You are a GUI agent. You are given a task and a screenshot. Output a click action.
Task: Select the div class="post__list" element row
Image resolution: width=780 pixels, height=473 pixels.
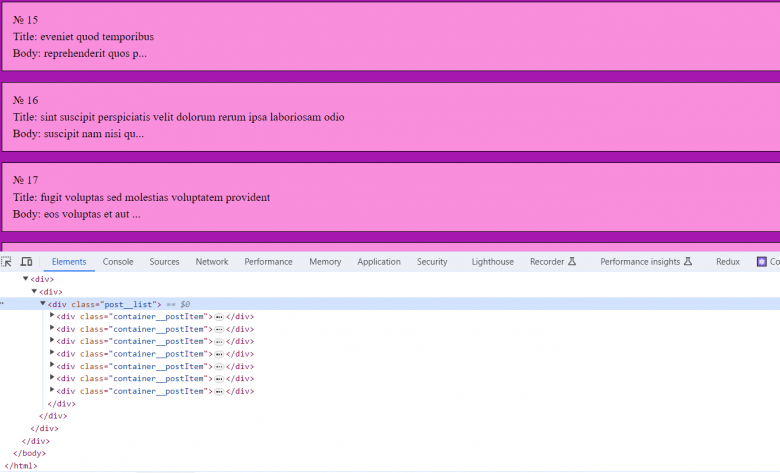pos(390,304)
